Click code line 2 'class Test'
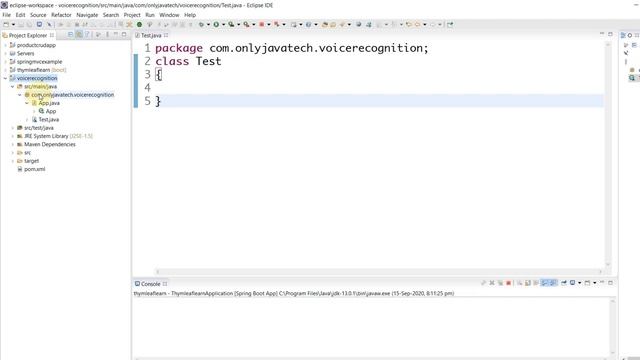This screenshot has width=640, height=360. 188,61
